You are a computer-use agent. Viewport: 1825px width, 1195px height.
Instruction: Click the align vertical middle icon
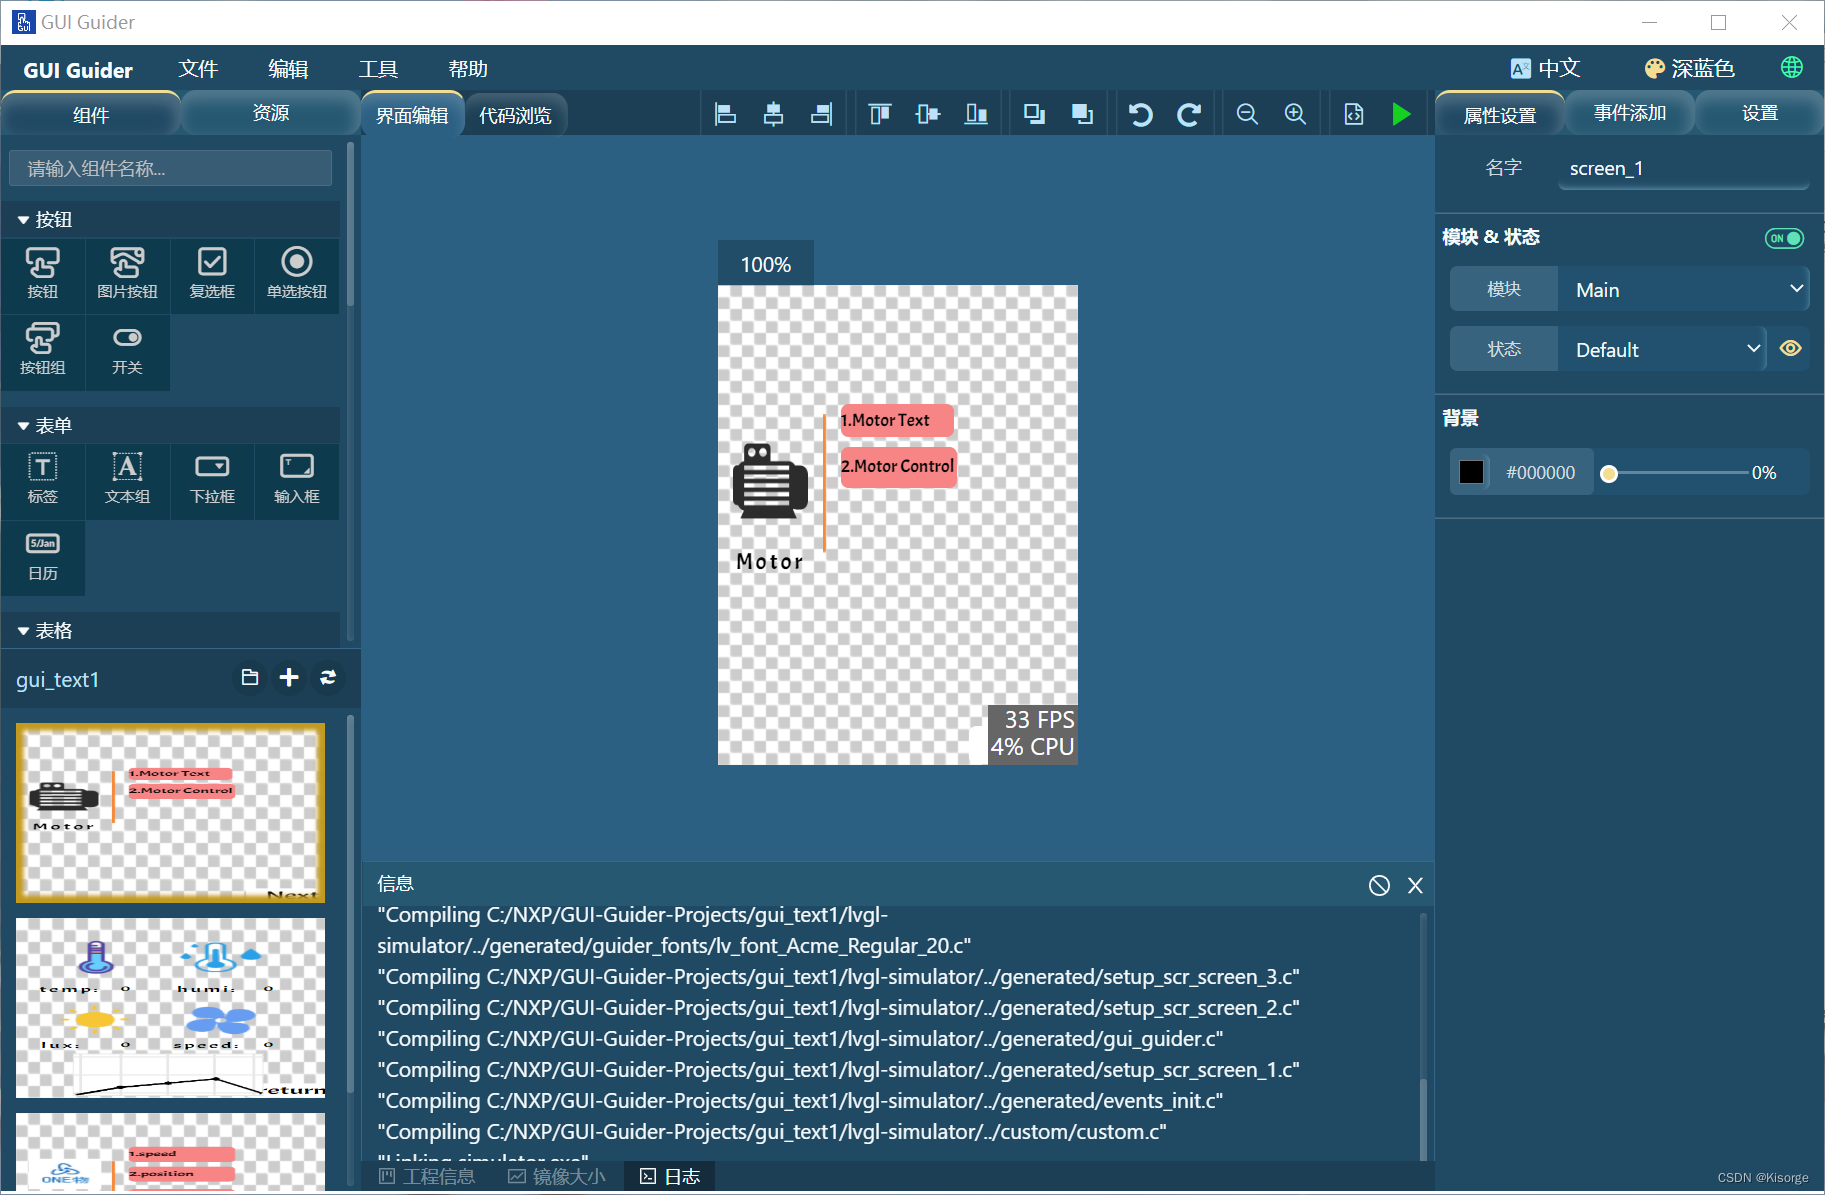tap(928, 114)
